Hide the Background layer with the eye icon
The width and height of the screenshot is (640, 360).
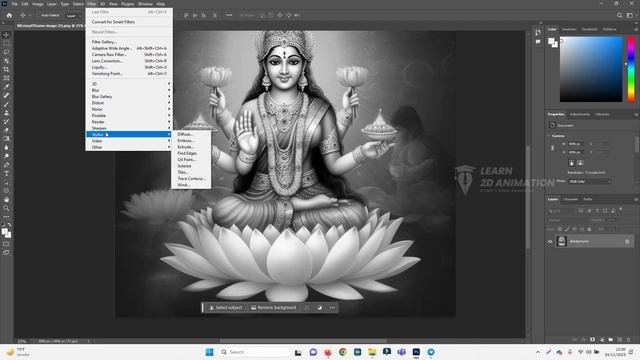550,242
